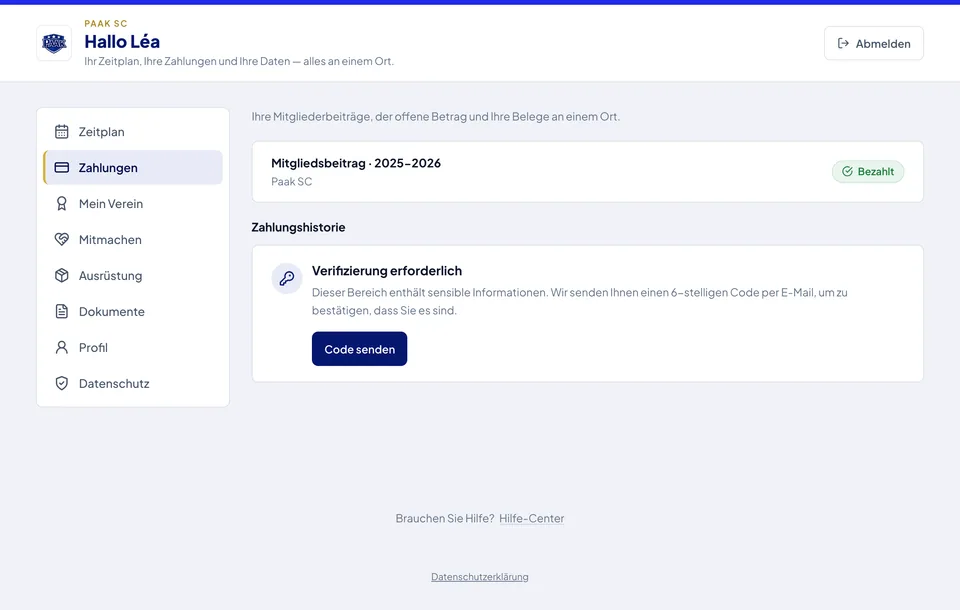Click the award ribbon icon beside Mein Verein
This screenshot has height=610, width=960.
pyautogui.click(x=62, y=203)
